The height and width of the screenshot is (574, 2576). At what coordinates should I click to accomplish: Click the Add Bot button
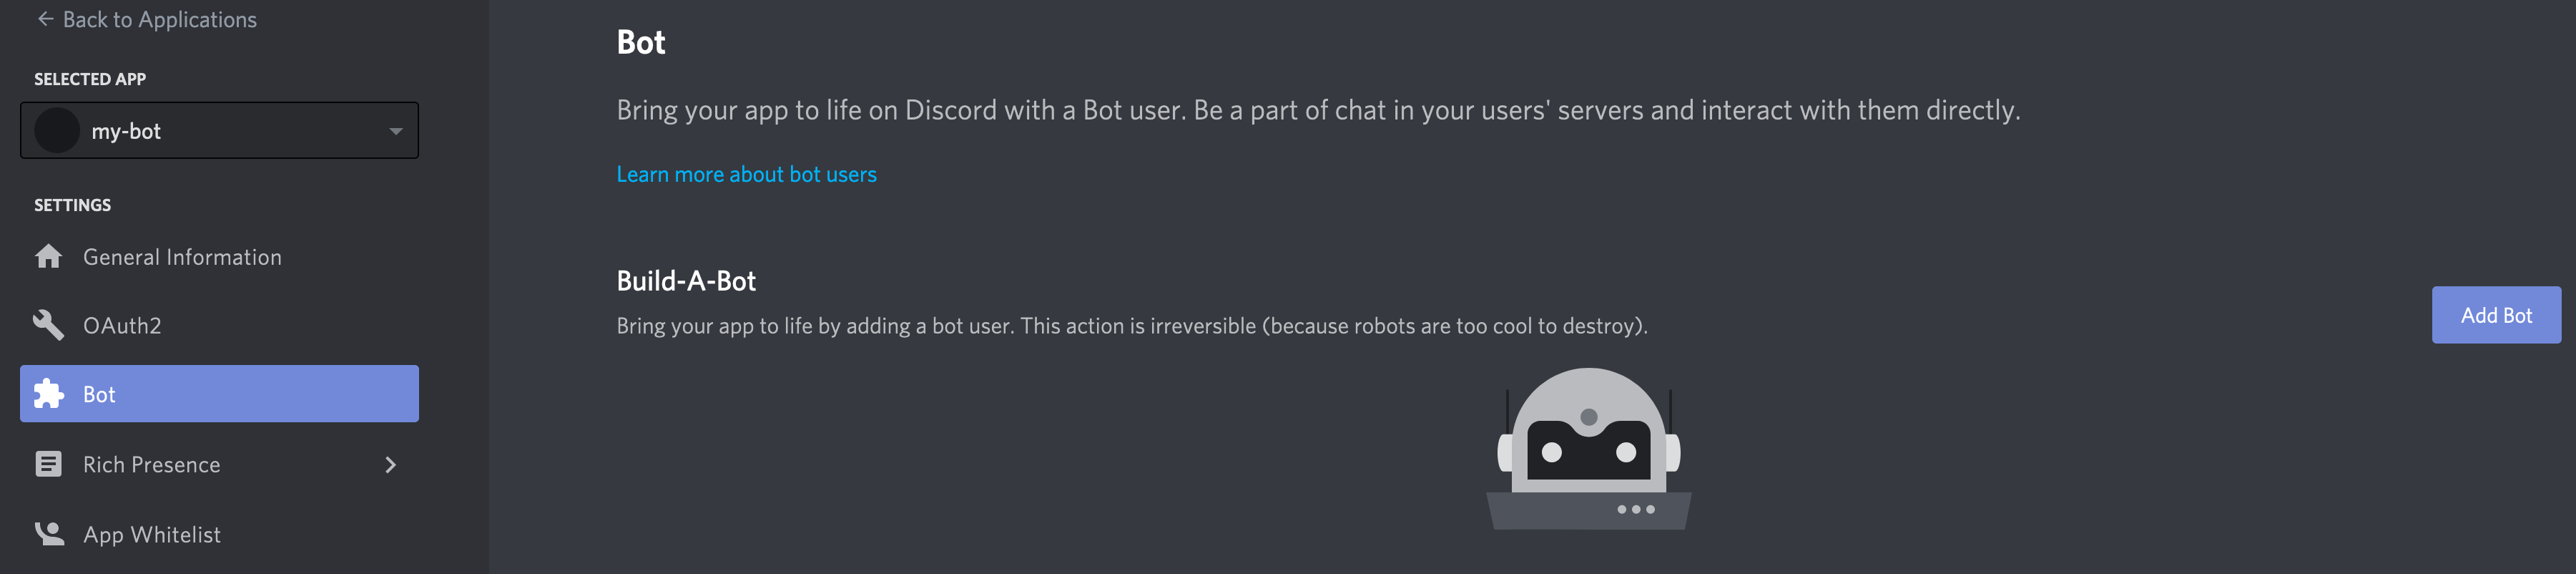(2496, 315)
